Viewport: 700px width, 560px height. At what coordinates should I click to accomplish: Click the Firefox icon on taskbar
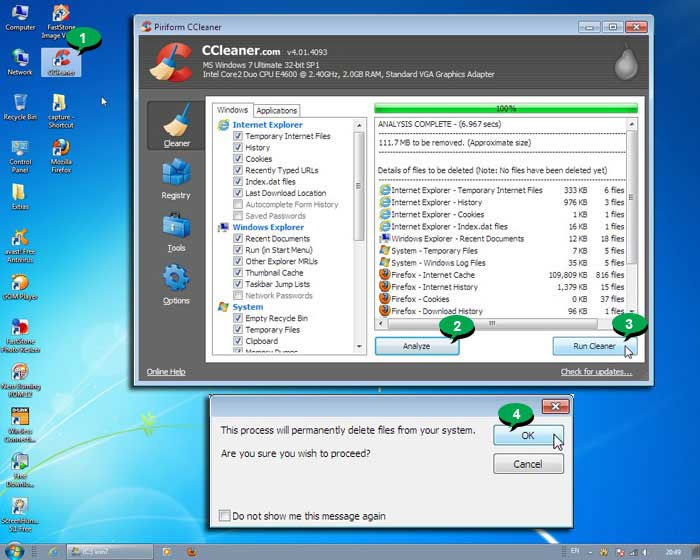(192, 552)
